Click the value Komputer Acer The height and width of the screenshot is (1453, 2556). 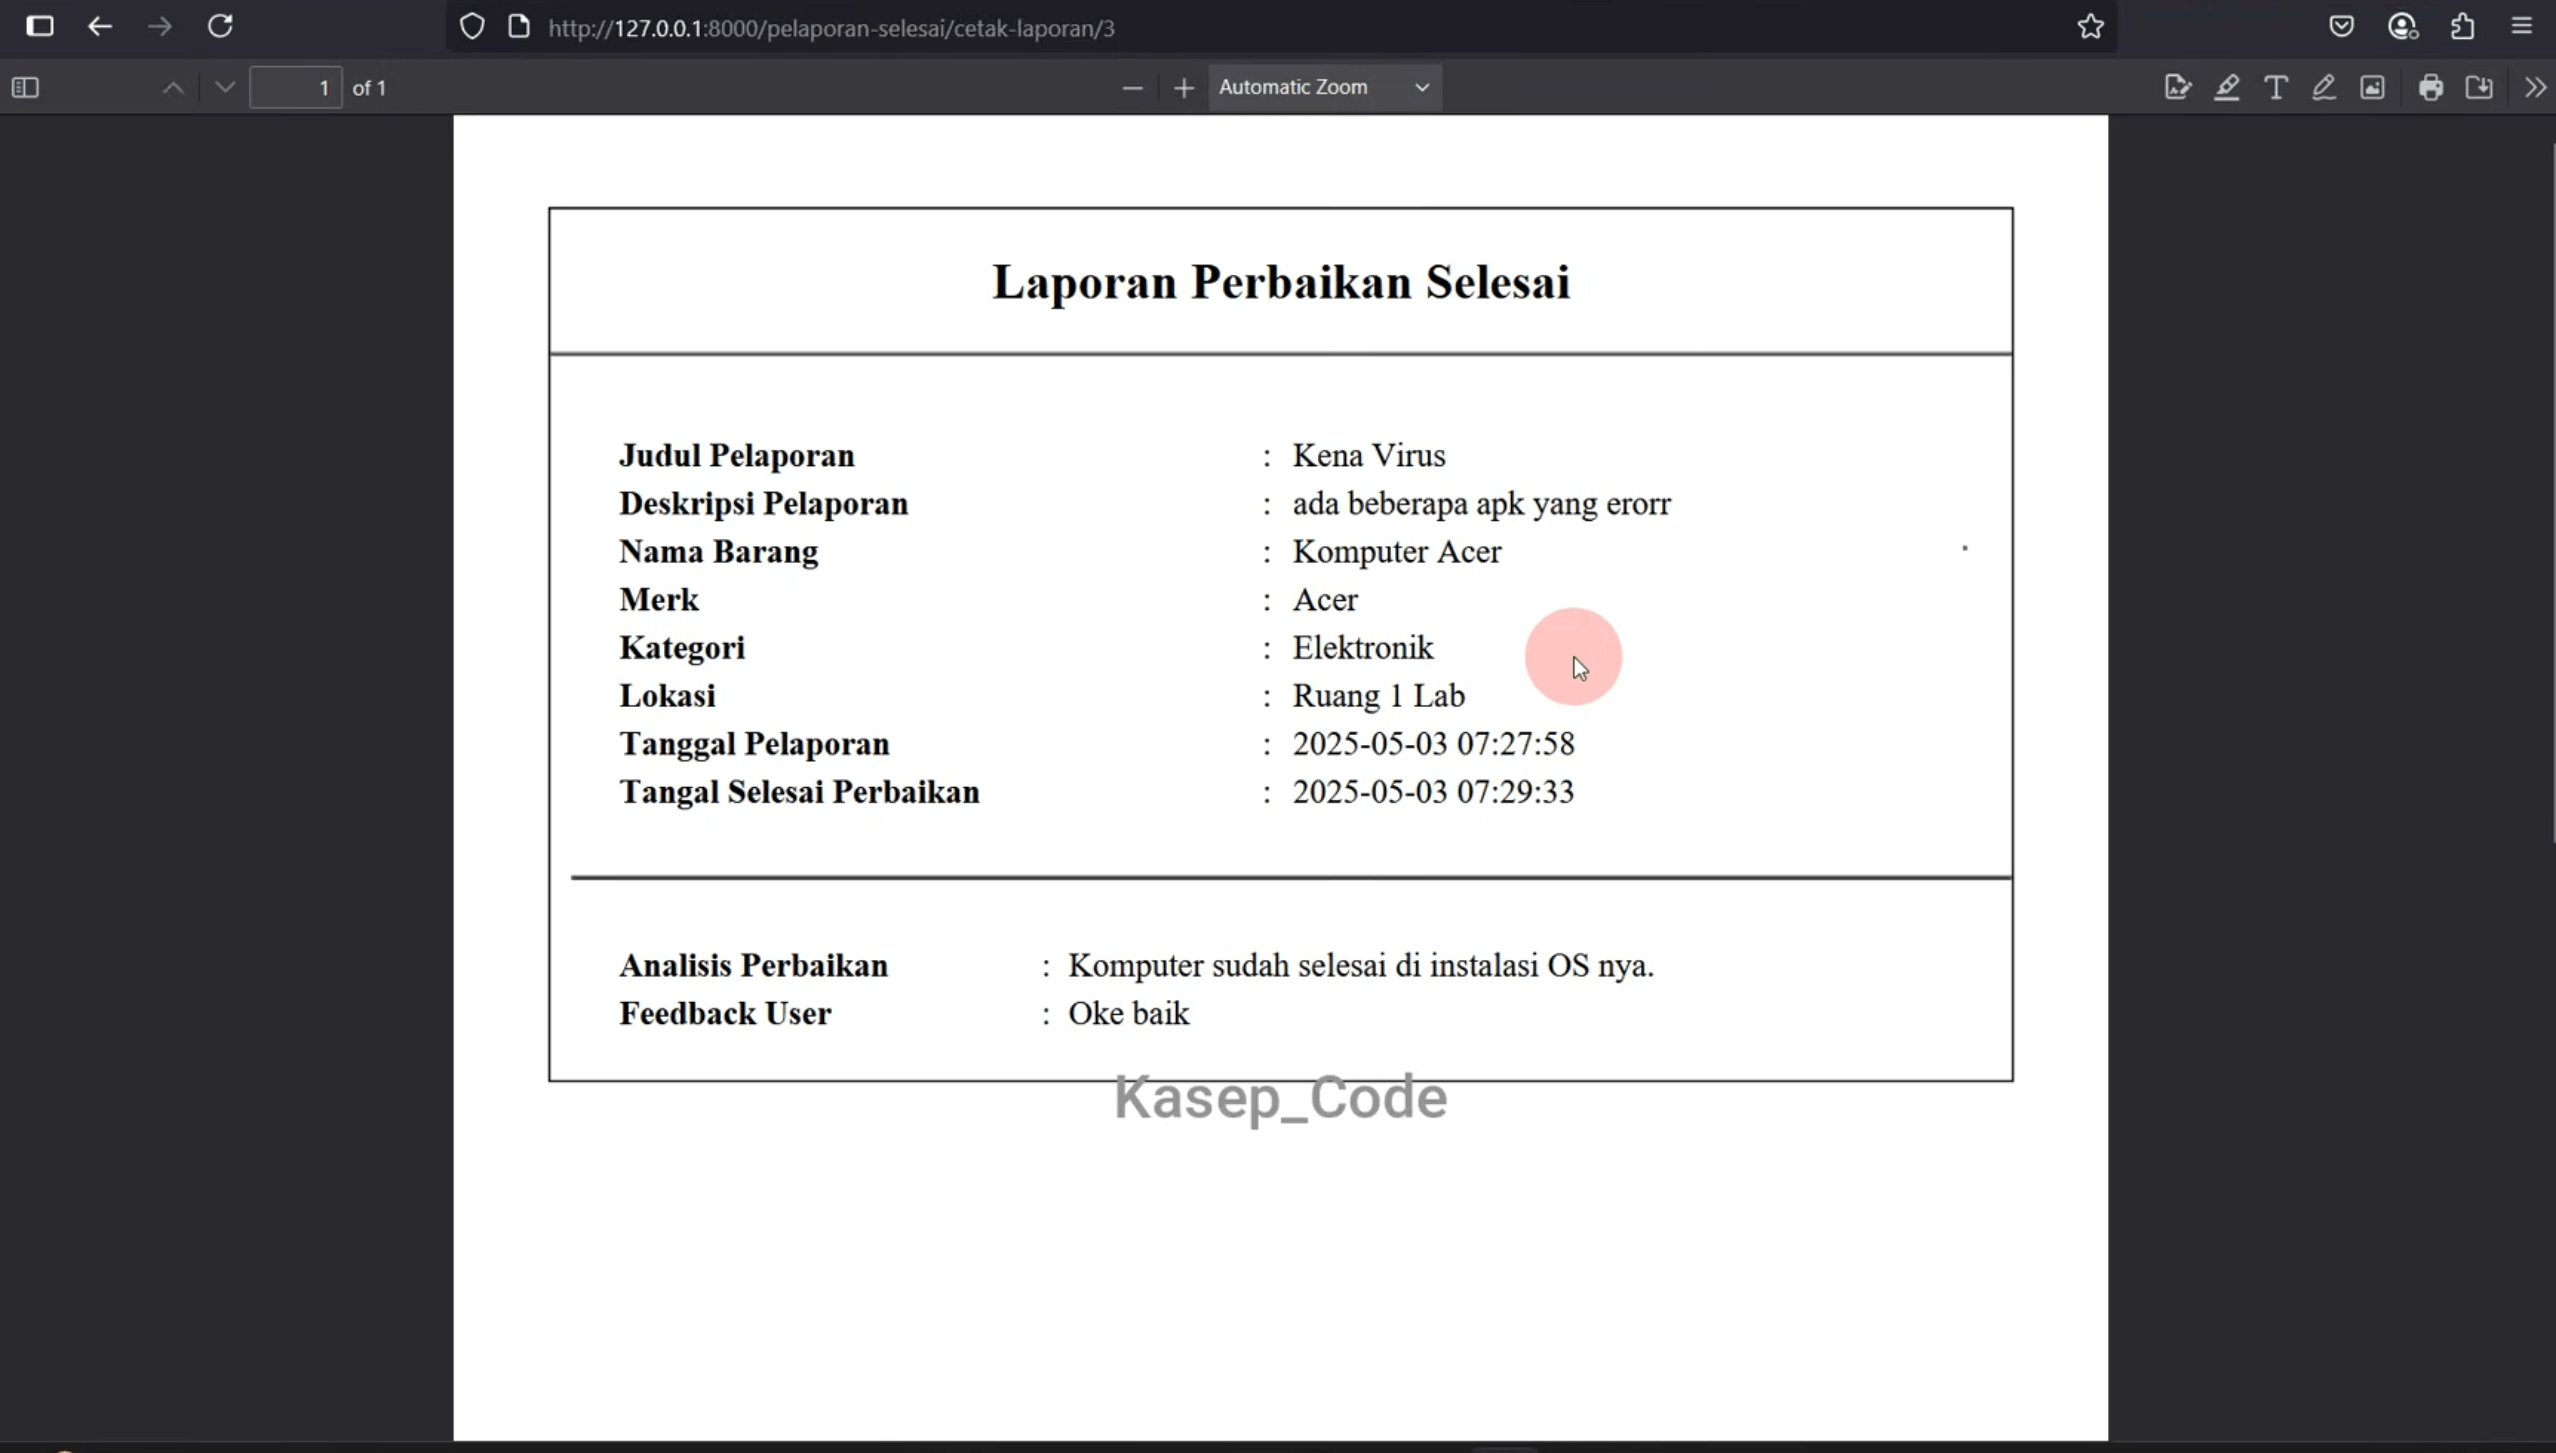(x=1397, y=552)
